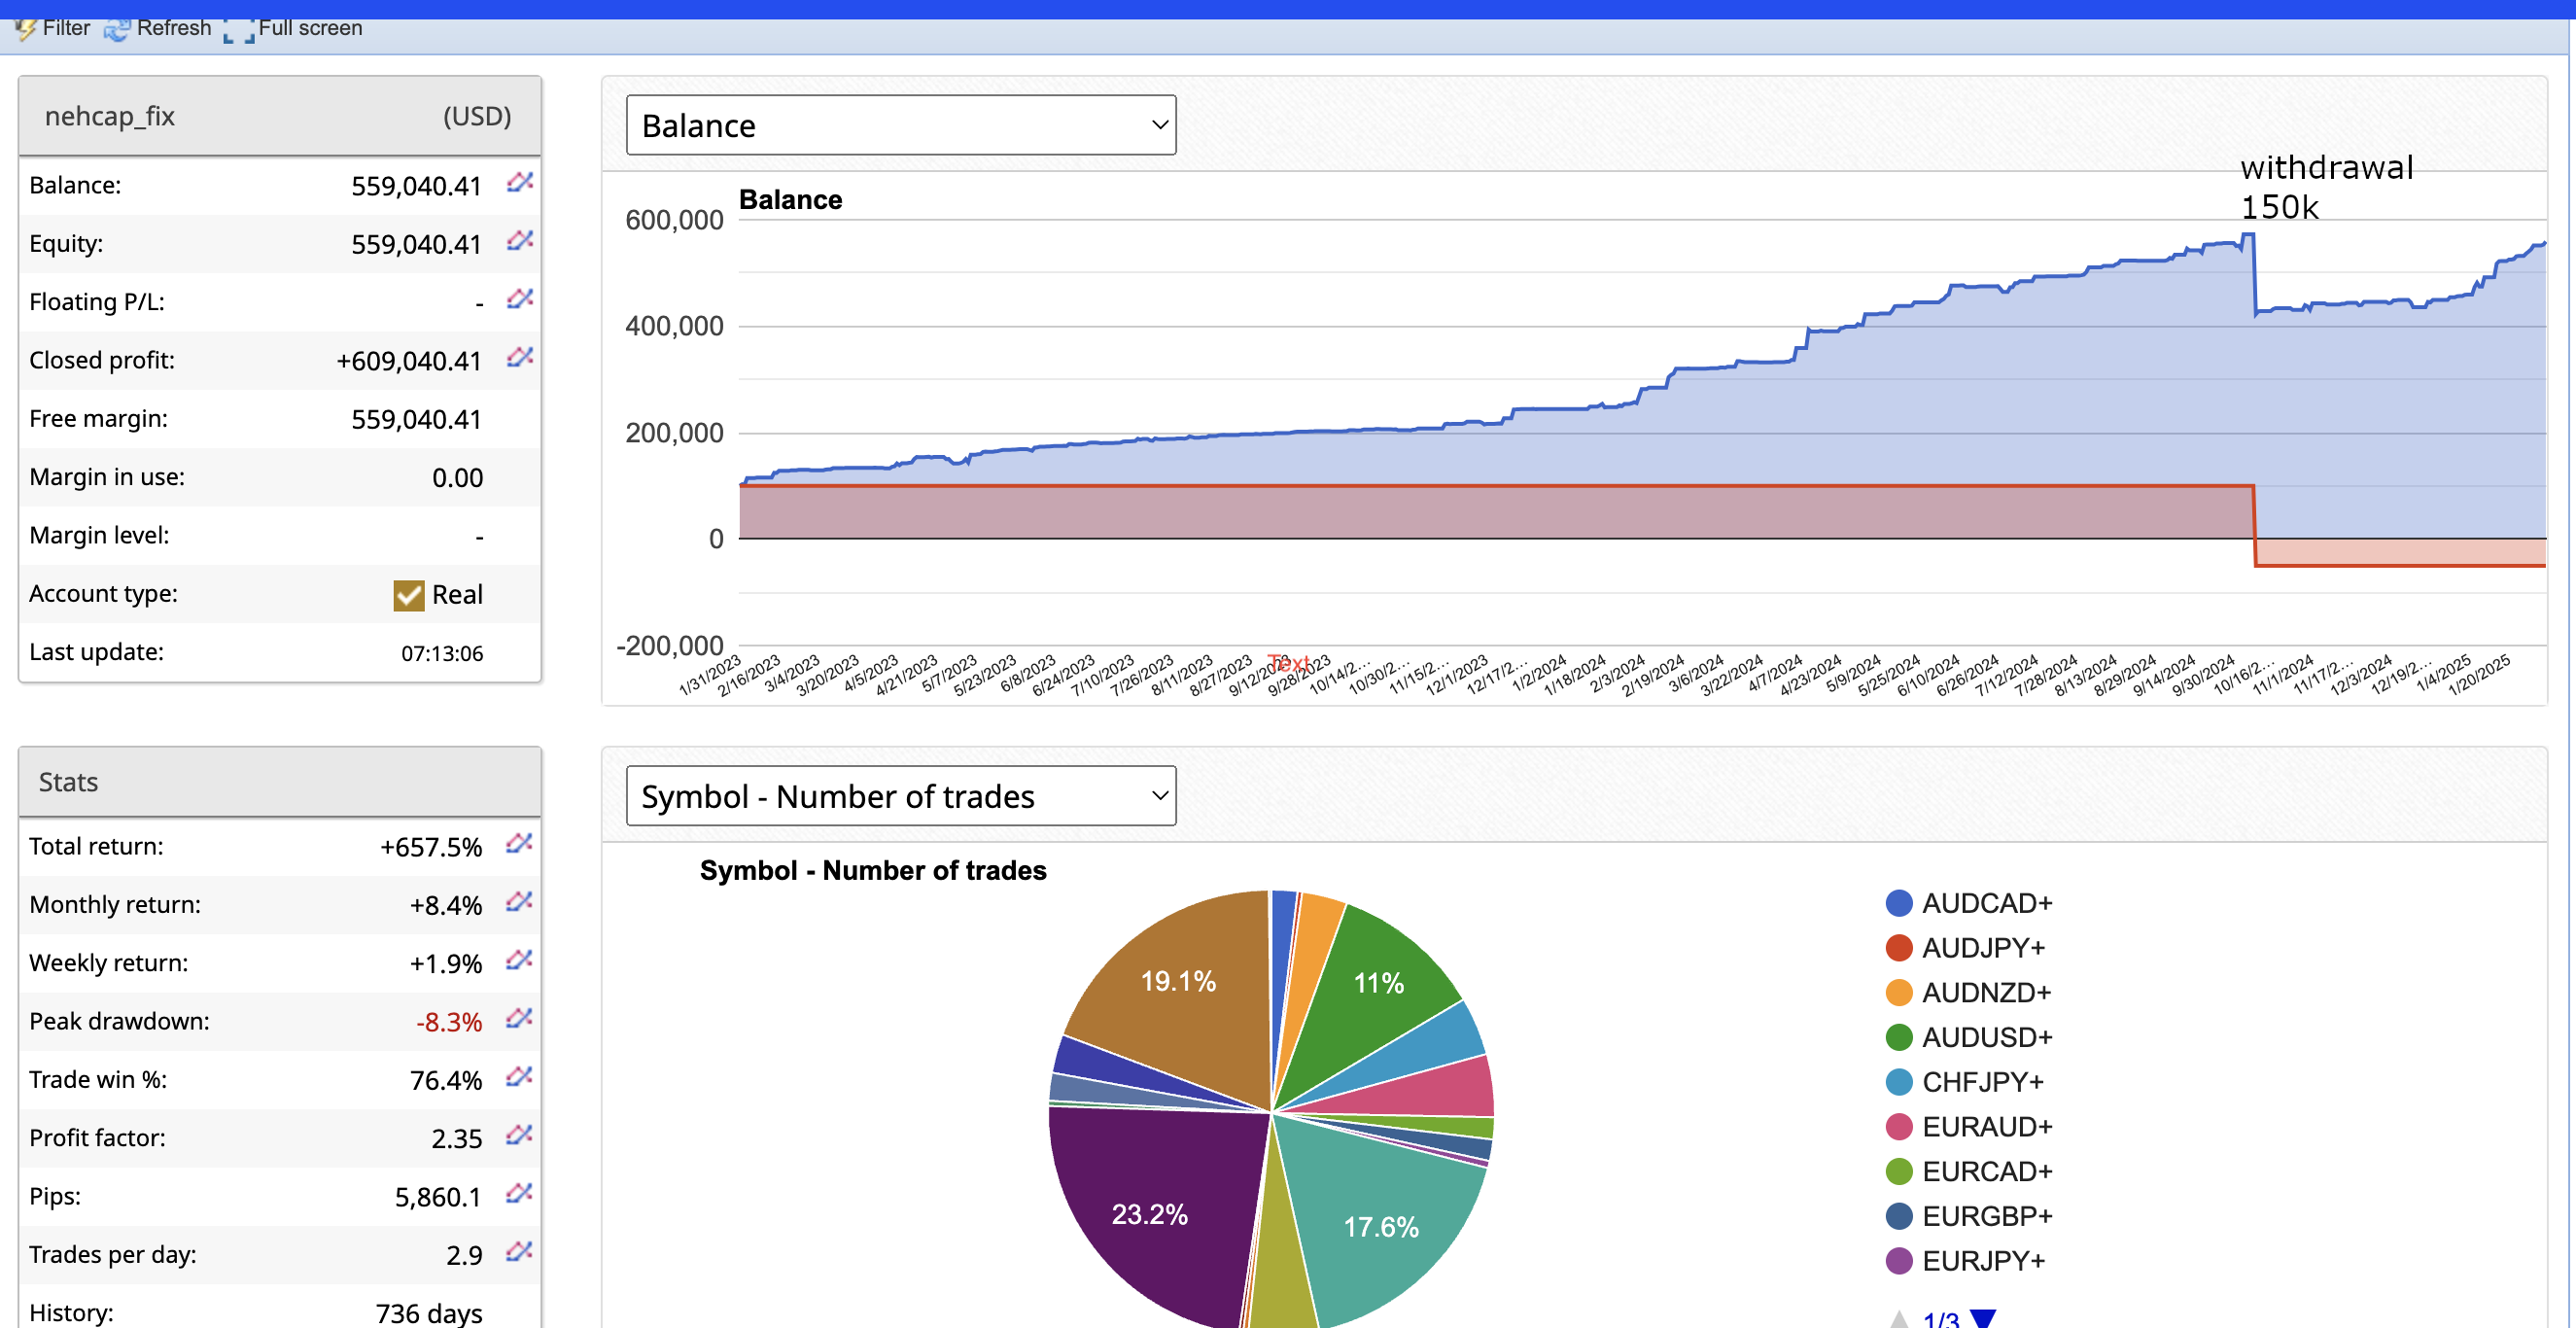Click Refresh in the toolbar
The width and height of the screenshot is (2576, 1328).
158,28
